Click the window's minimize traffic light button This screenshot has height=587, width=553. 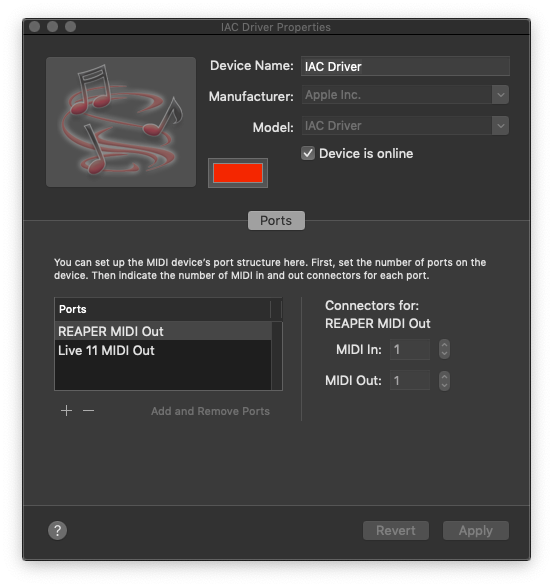[52, 27]
